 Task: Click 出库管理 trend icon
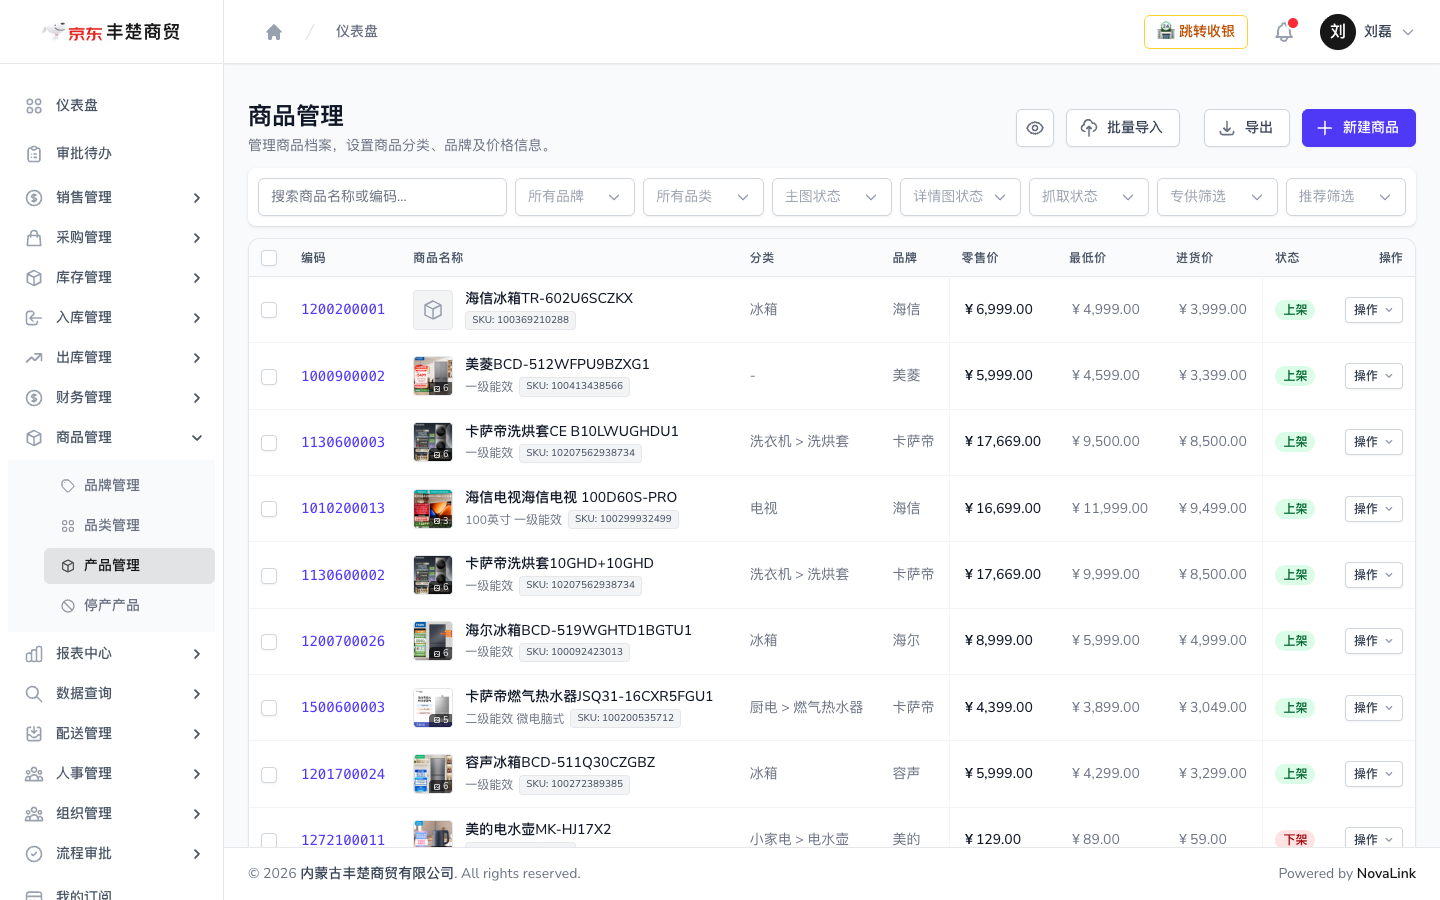tap(34, 358)
